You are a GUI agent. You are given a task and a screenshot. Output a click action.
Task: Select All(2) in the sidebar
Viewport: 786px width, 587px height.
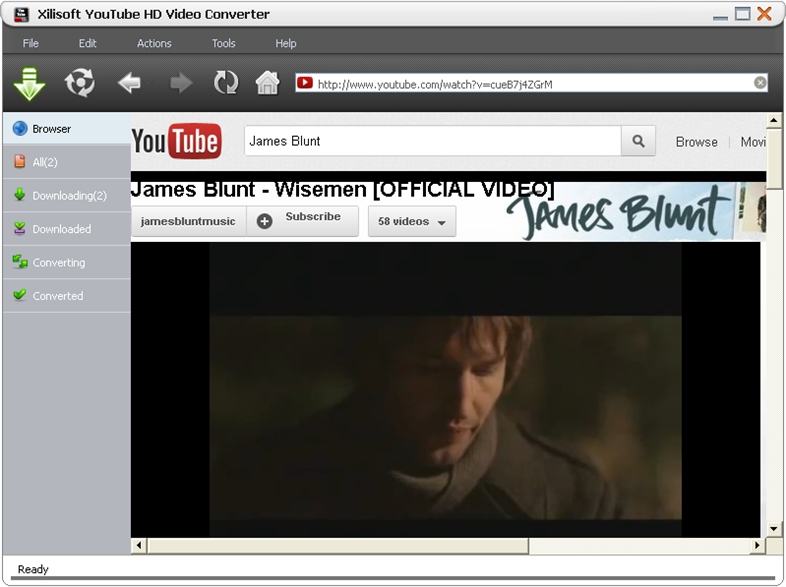coord(67,162)
